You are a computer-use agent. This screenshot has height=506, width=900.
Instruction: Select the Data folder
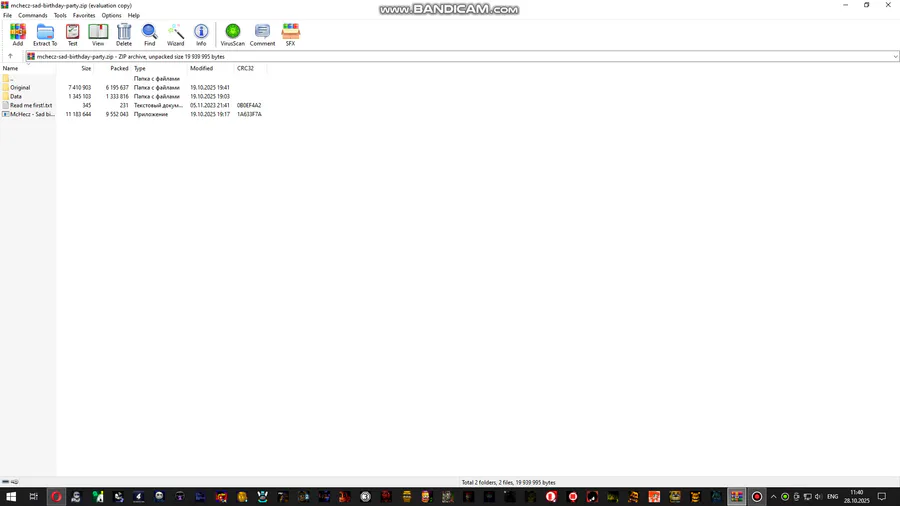tap(132, 96)
